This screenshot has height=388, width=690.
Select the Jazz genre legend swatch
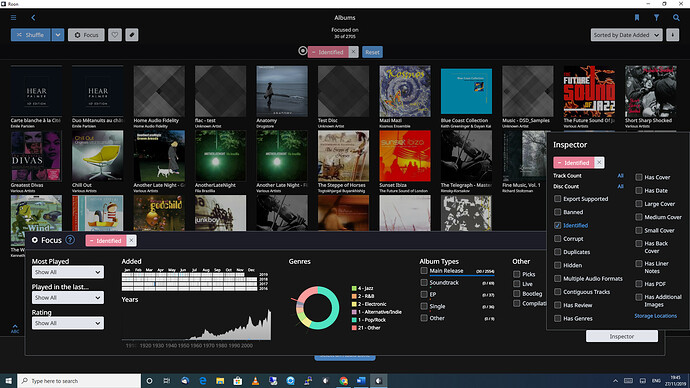pos(354,288)
